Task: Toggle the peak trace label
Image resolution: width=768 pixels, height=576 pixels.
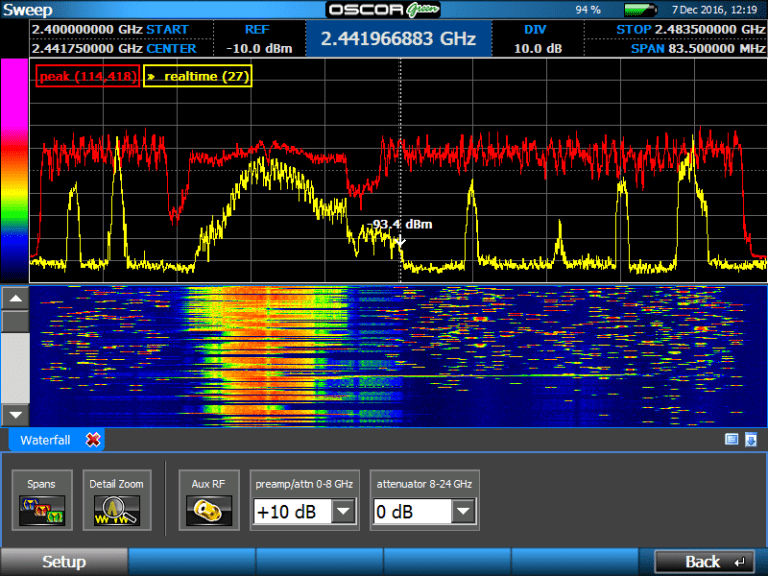Action: pyautogui.click(x=88, y=76)
